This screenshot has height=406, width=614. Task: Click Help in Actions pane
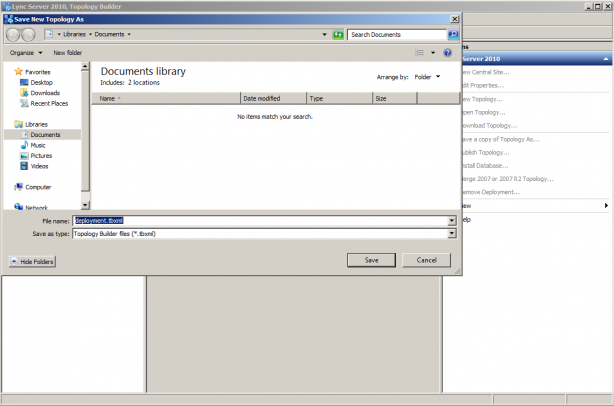[466, 219]
